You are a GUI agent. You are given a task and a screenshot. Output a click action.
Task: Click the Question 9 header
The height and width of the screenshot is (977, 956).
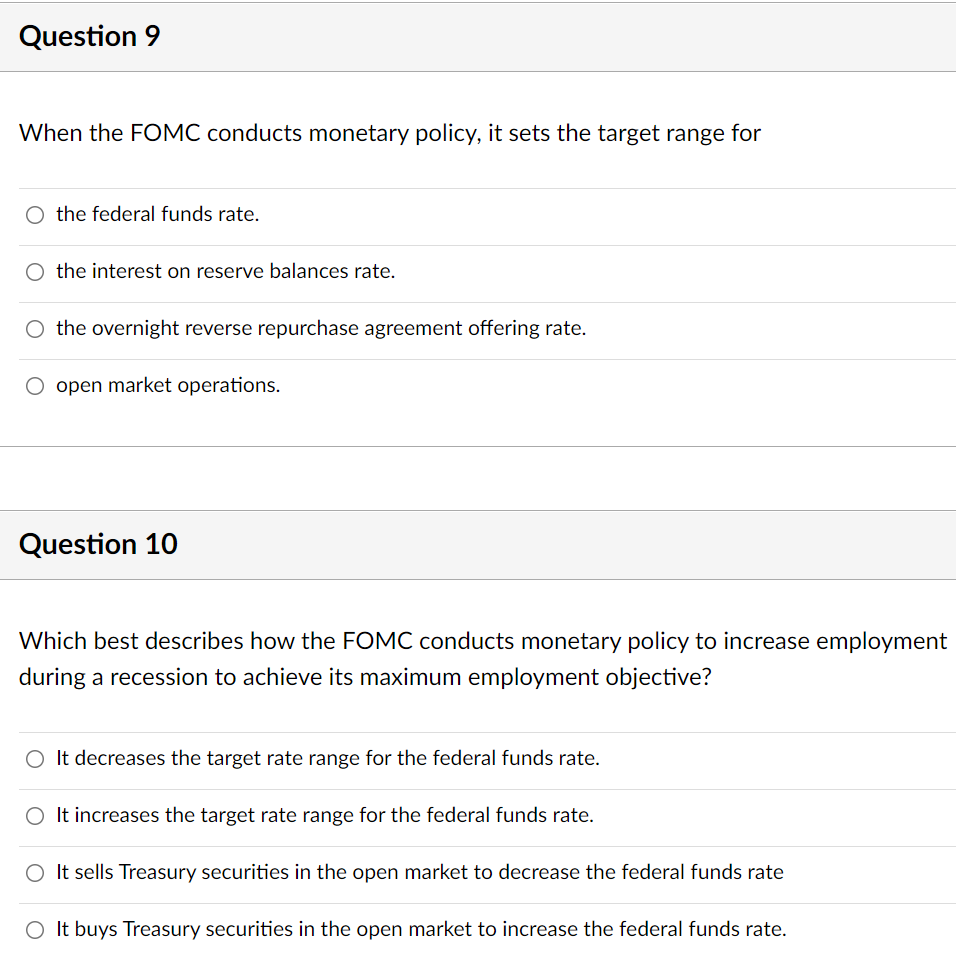(89, 36)
